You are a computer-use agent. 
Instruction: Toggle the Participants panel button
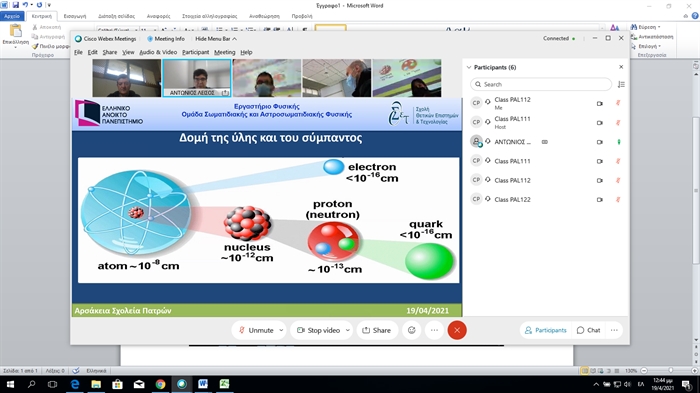tap(545, 330)
